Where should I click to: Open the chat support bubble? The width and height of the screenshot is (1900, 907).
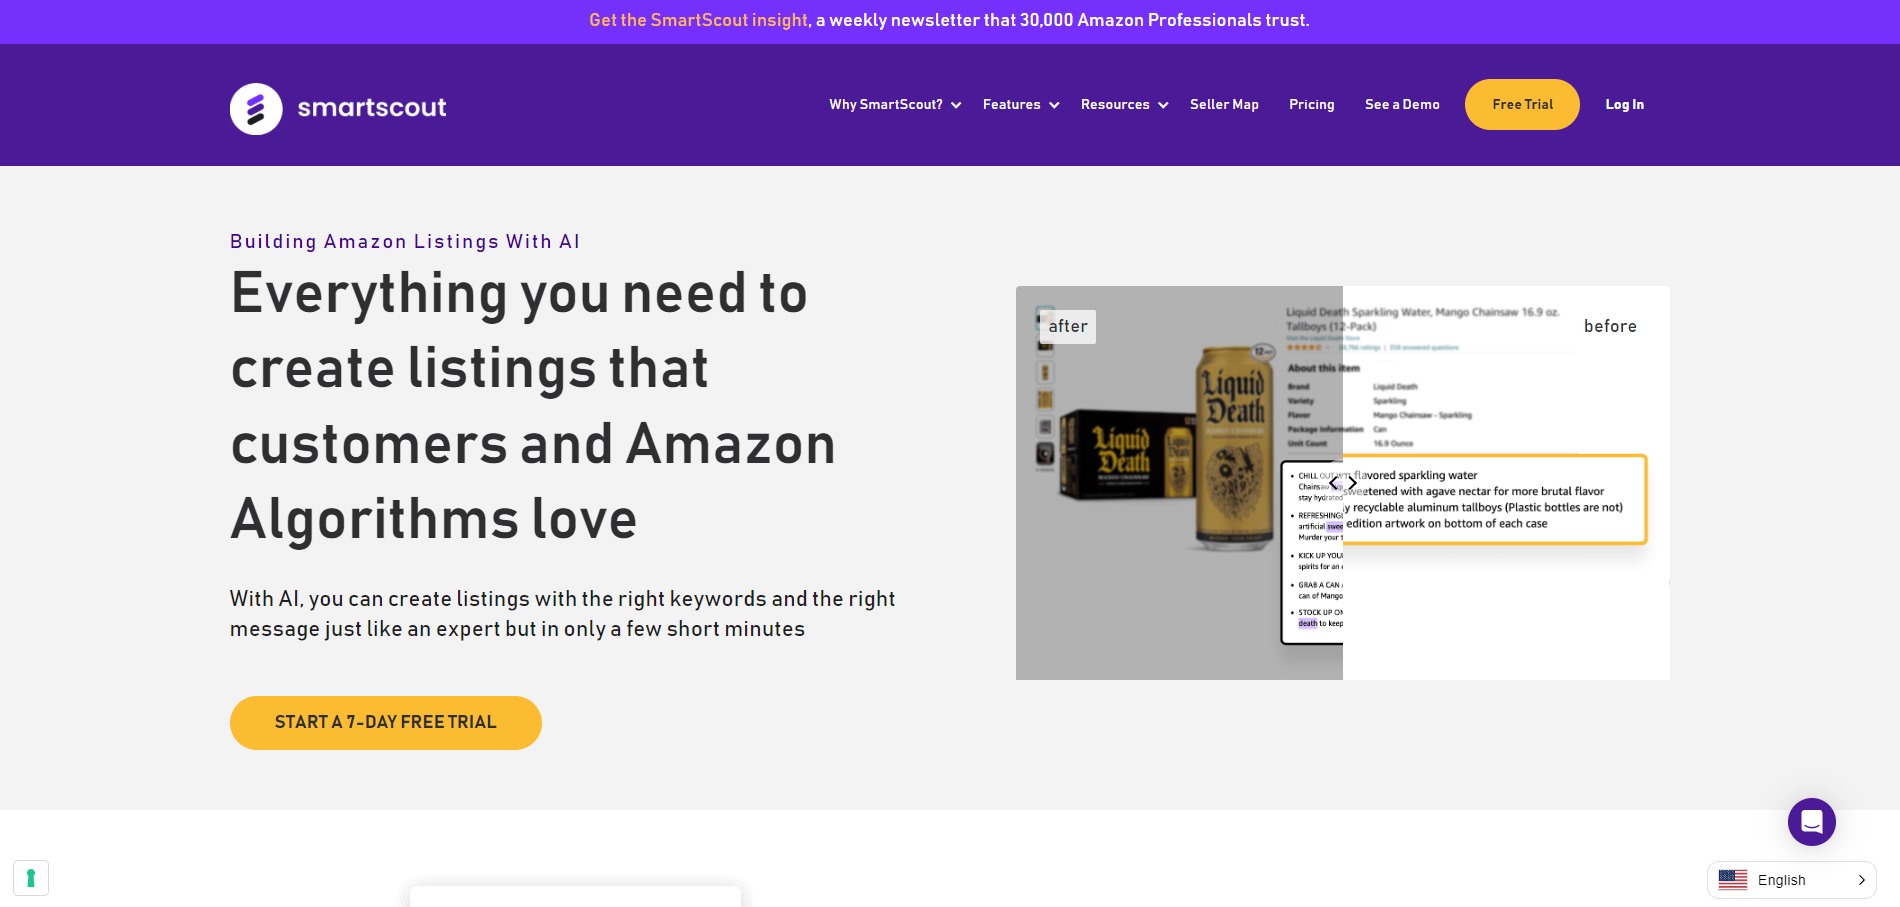click(x=1811, y=822)
